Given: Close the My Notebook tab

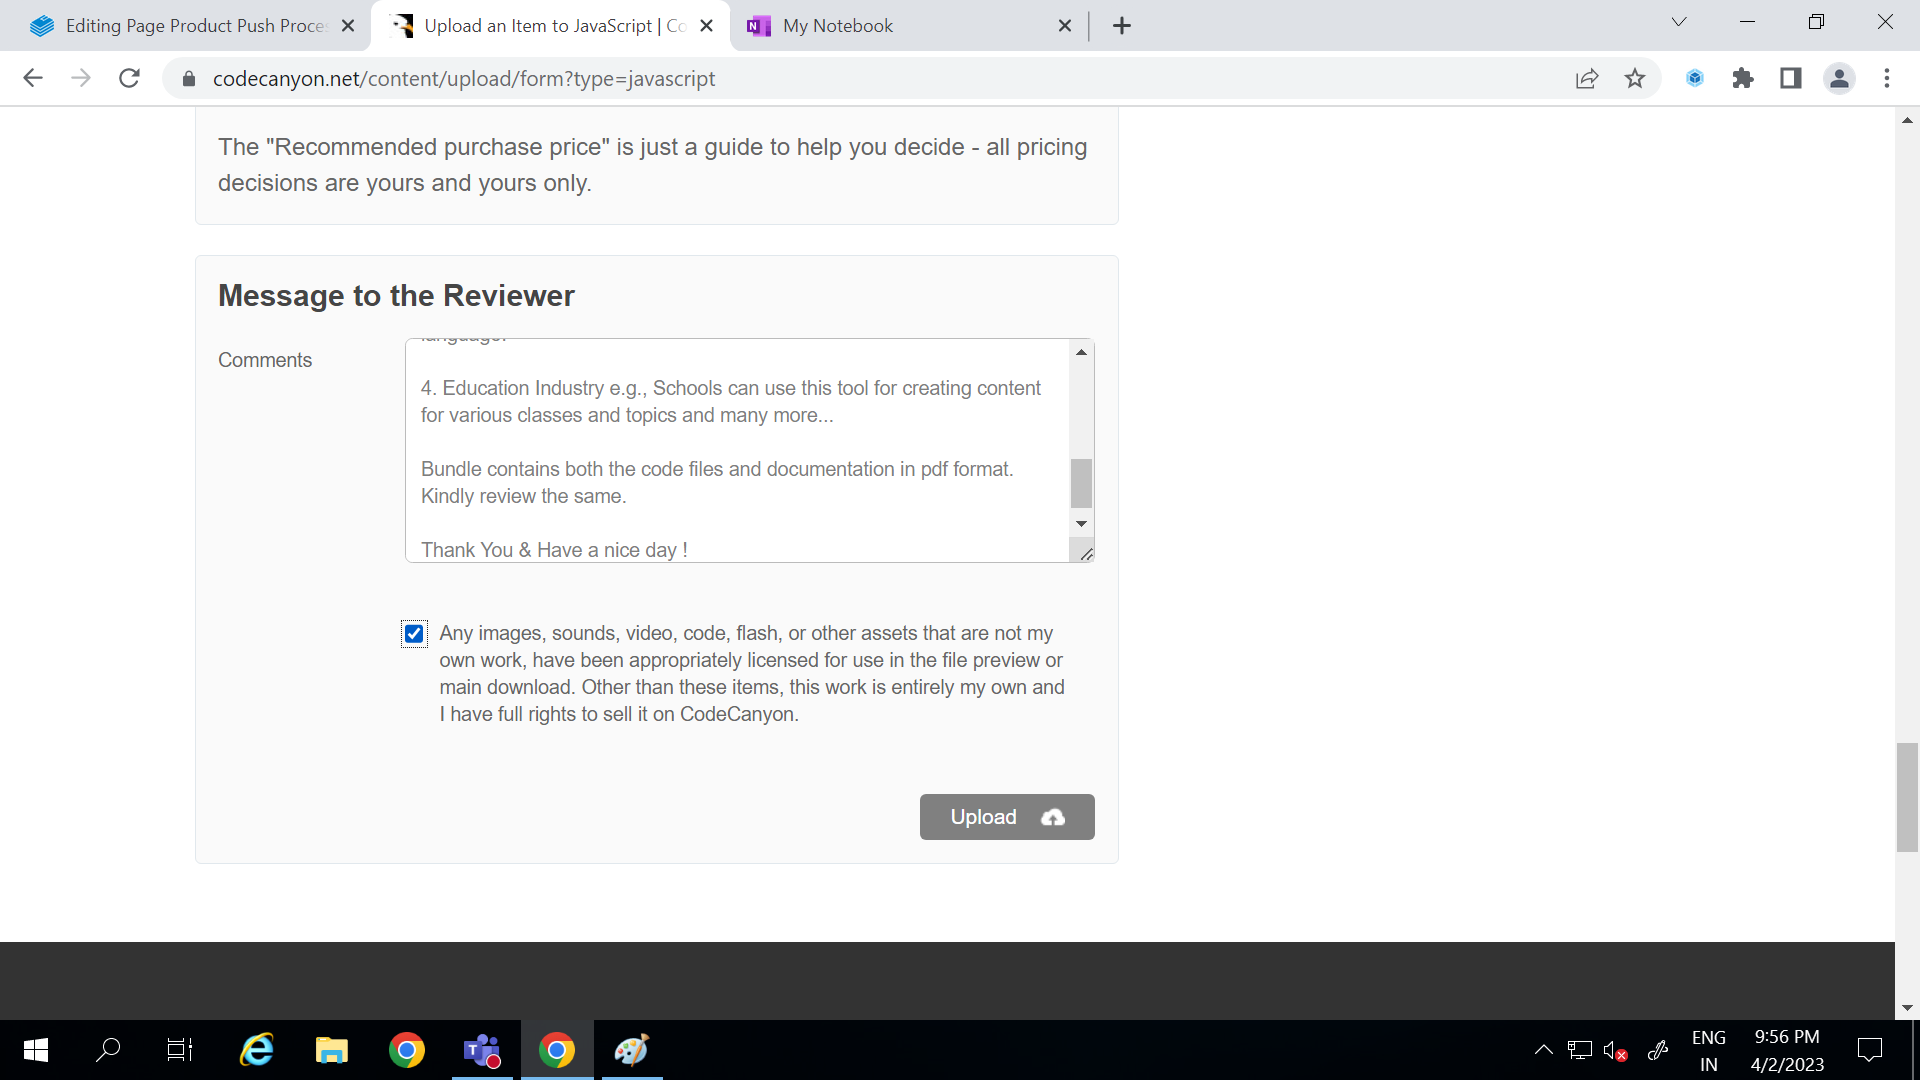Looking at the screenshot, I should click(x=1065, y=26).
